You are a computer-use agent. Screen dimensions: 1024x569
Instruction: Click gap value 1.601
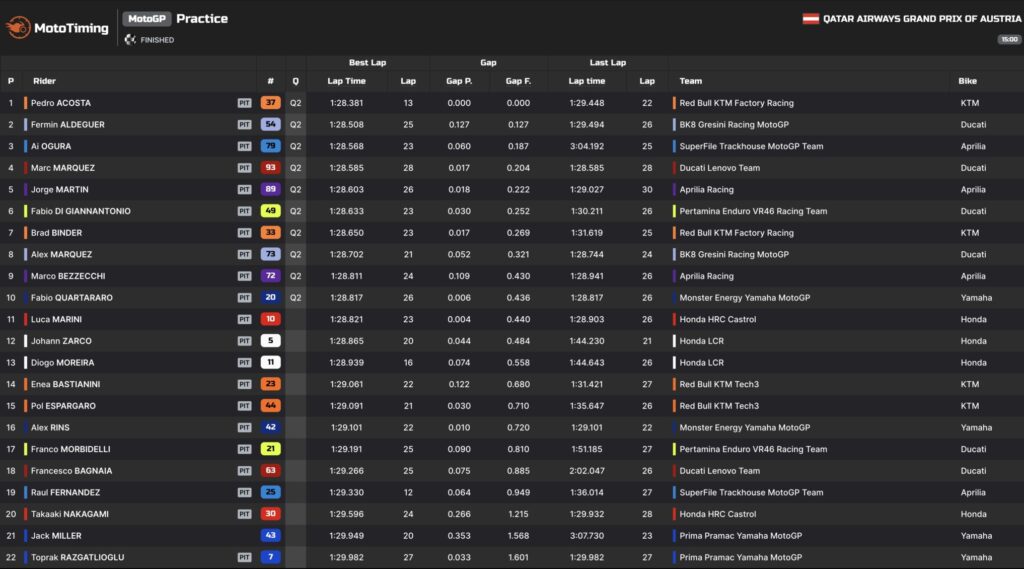pyautogui.click(x=518, y=557)
